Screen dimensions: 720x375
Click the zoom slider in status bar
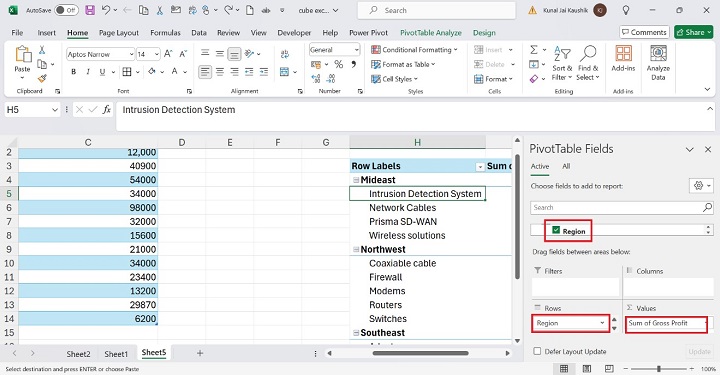(658, 369)
